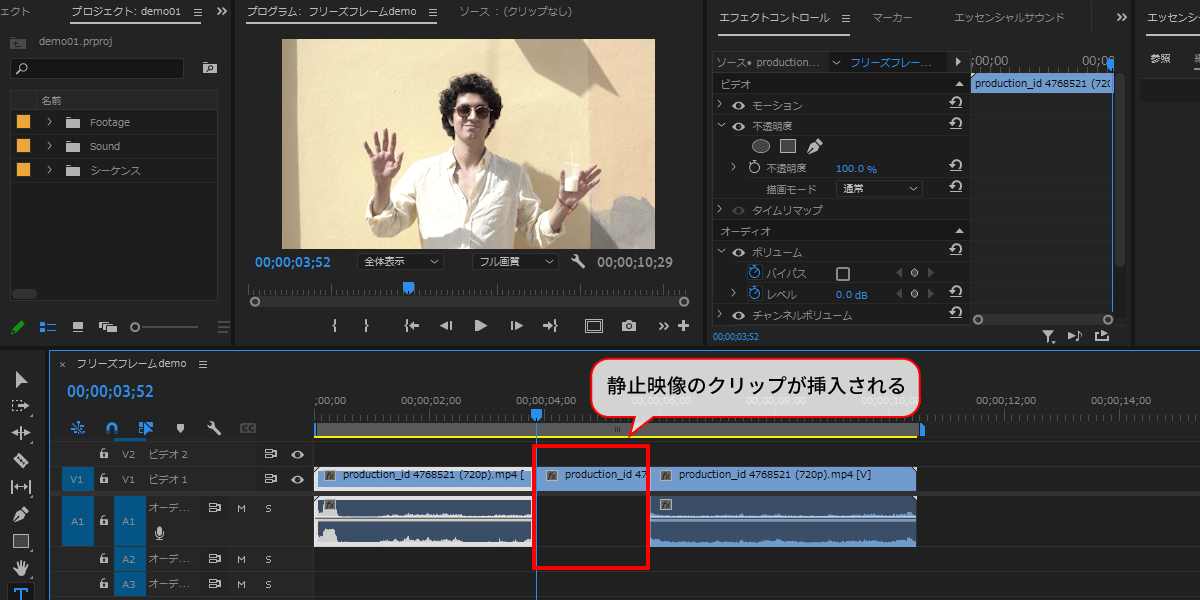The image size is (1200, 600).
Task: Expand the Sound bin
Action: [x=48, y=146]
